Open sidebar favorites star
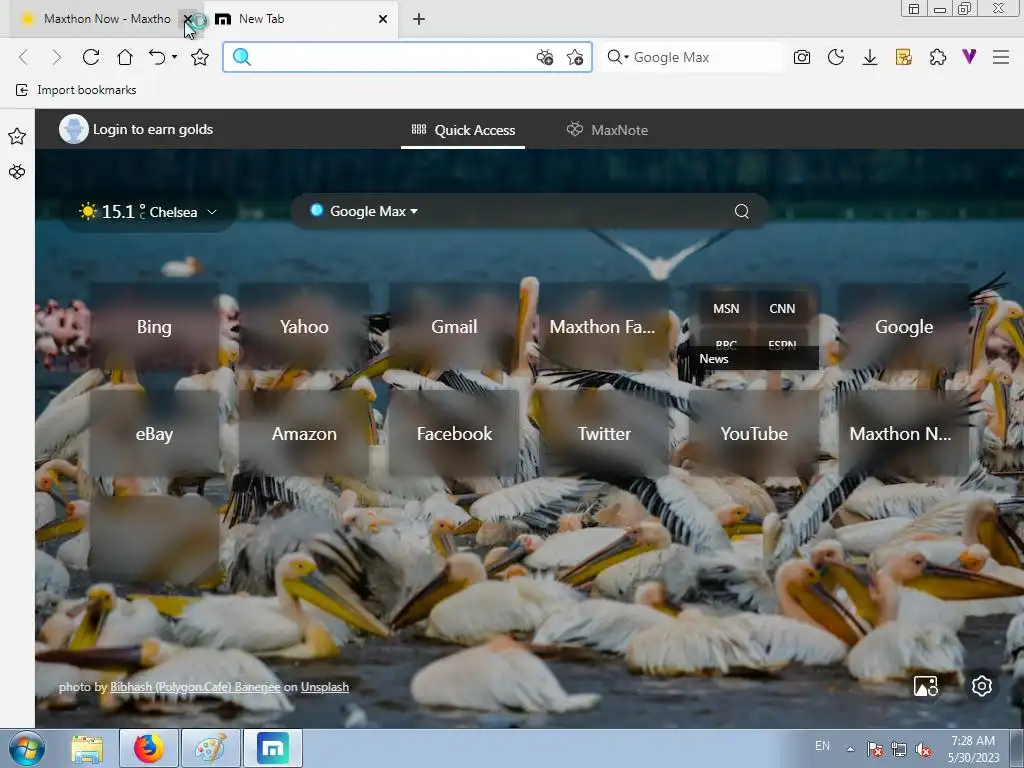The image size is (1024, 768). tap(17, 136)
